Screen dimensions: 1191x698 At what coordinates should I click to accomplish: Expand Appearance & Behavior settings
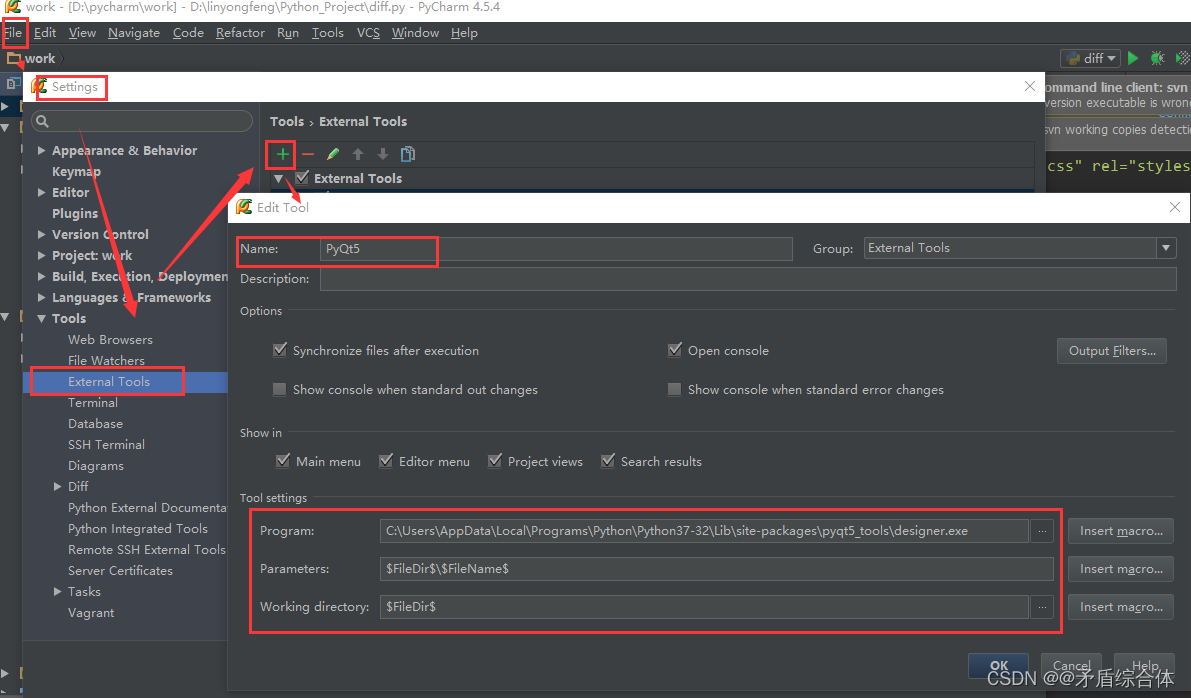[41, 150]
